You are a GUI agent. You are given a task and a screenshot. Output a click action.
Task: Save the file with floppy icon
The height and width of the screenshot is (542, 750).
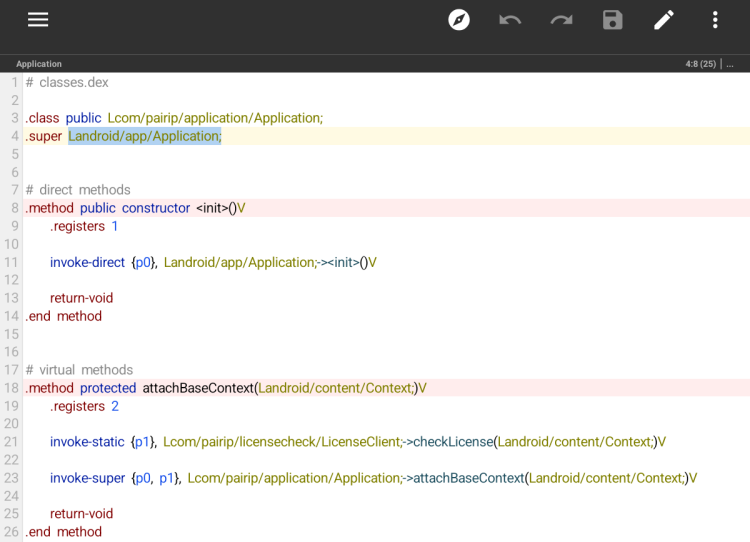coord(613,20)
